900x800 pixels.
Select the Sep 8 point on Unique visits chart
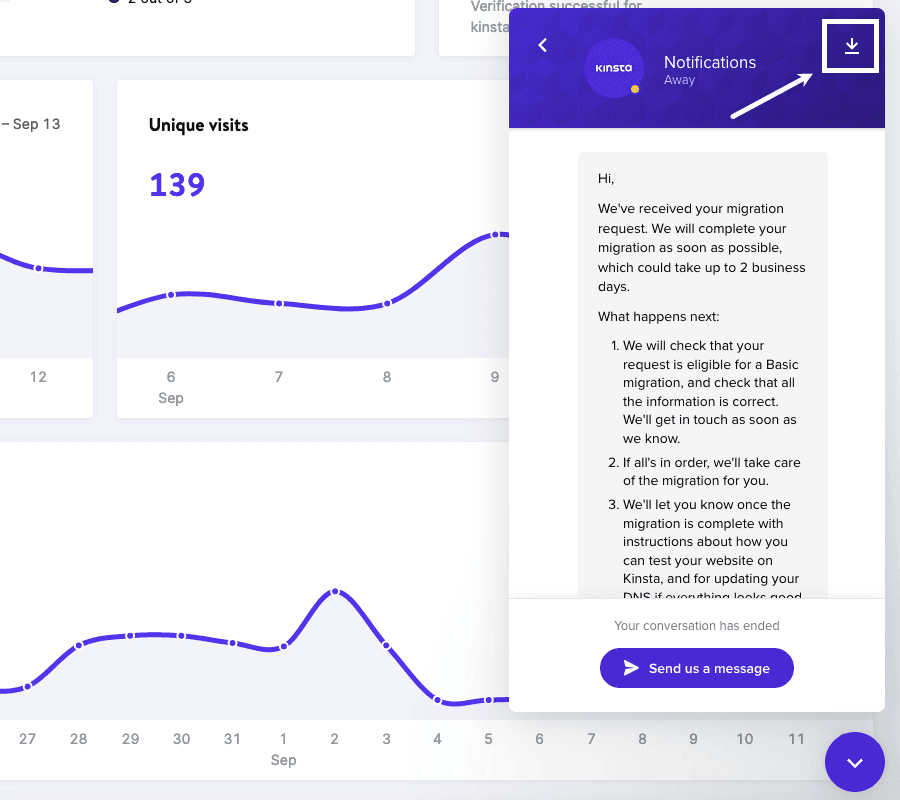point(387,303)
